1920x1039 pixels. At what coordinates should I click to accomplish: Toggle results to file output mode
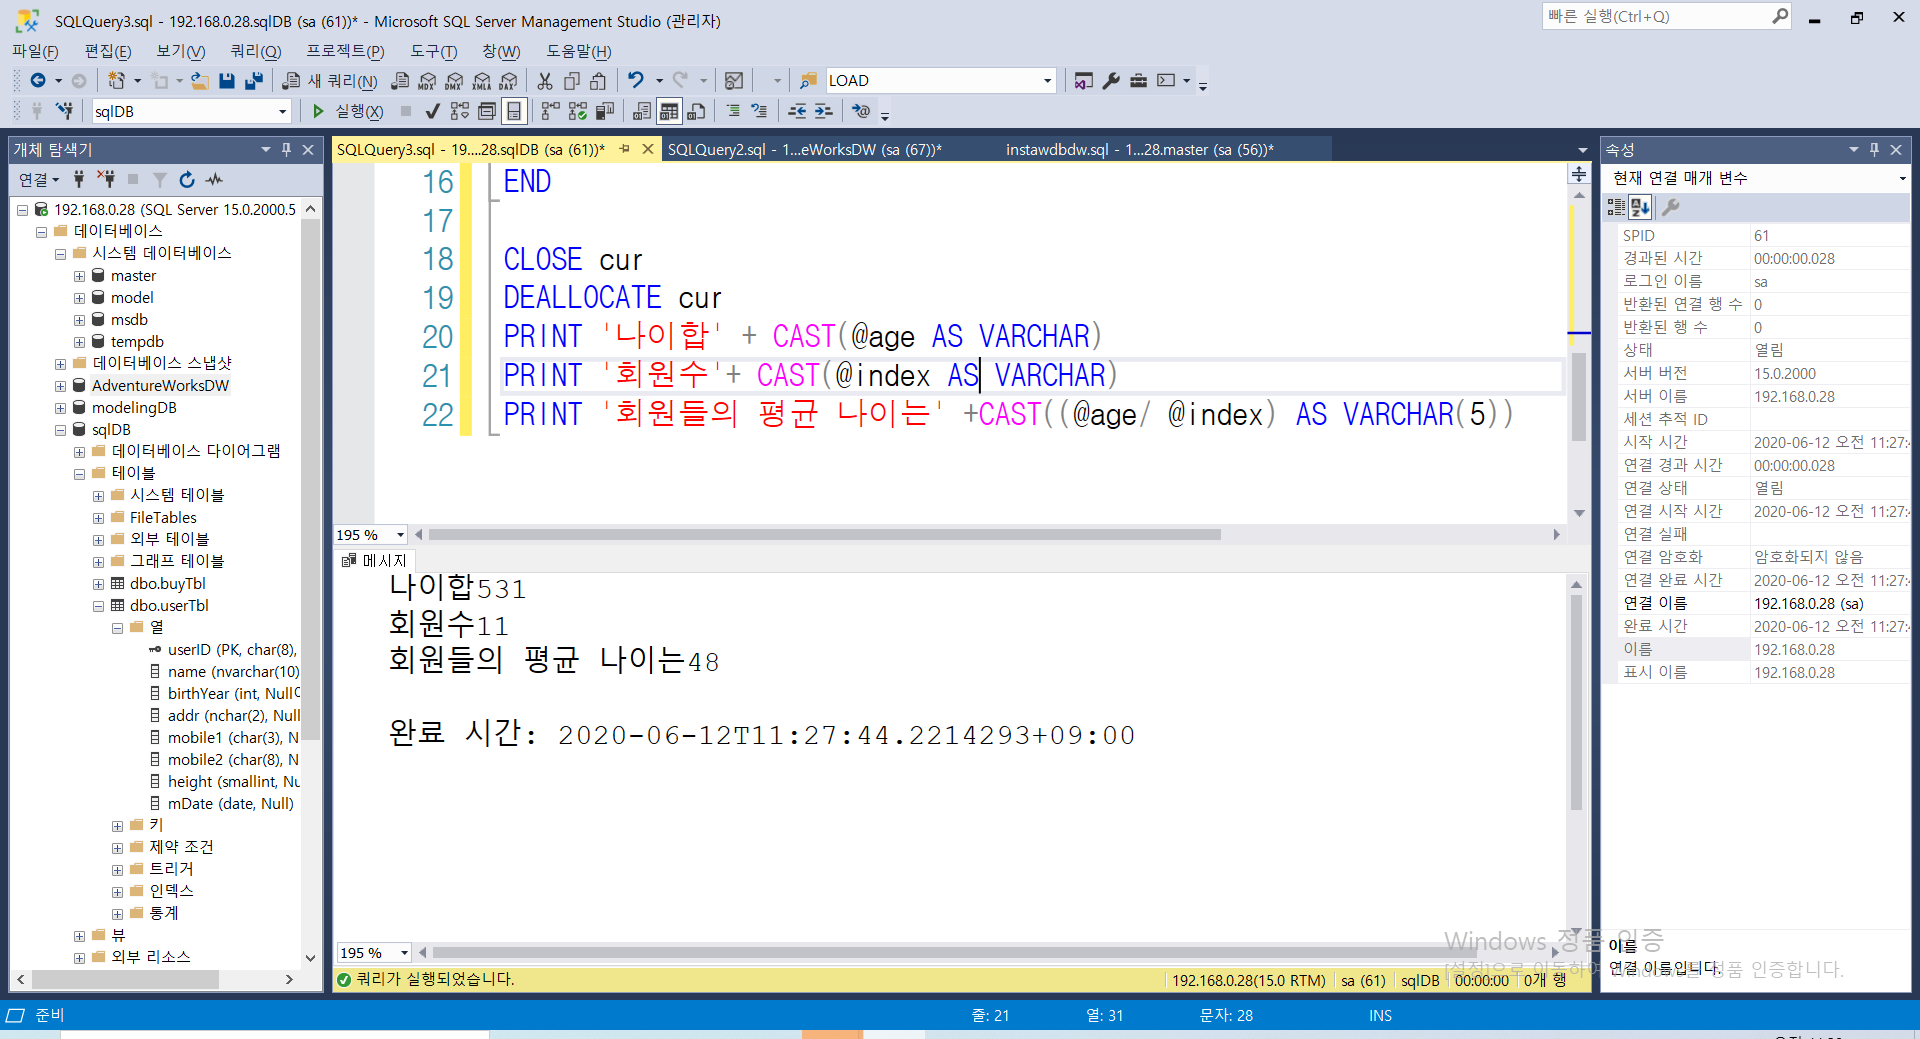[x=697, y=111]
